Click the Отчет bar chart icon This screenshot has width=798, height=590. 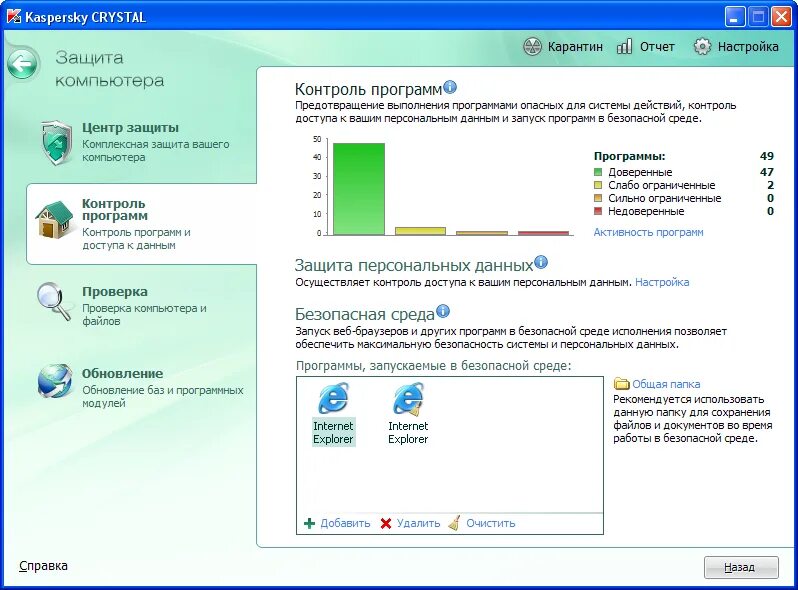coord(624,47)
